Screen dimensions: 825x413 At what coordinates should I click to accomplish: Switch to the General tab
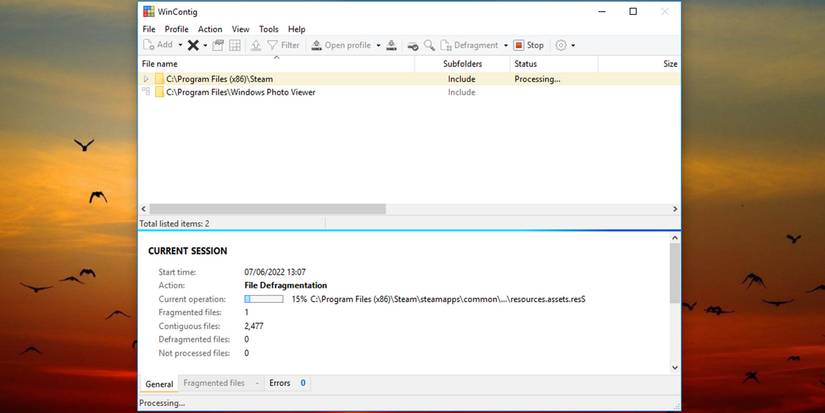[159, 384]
